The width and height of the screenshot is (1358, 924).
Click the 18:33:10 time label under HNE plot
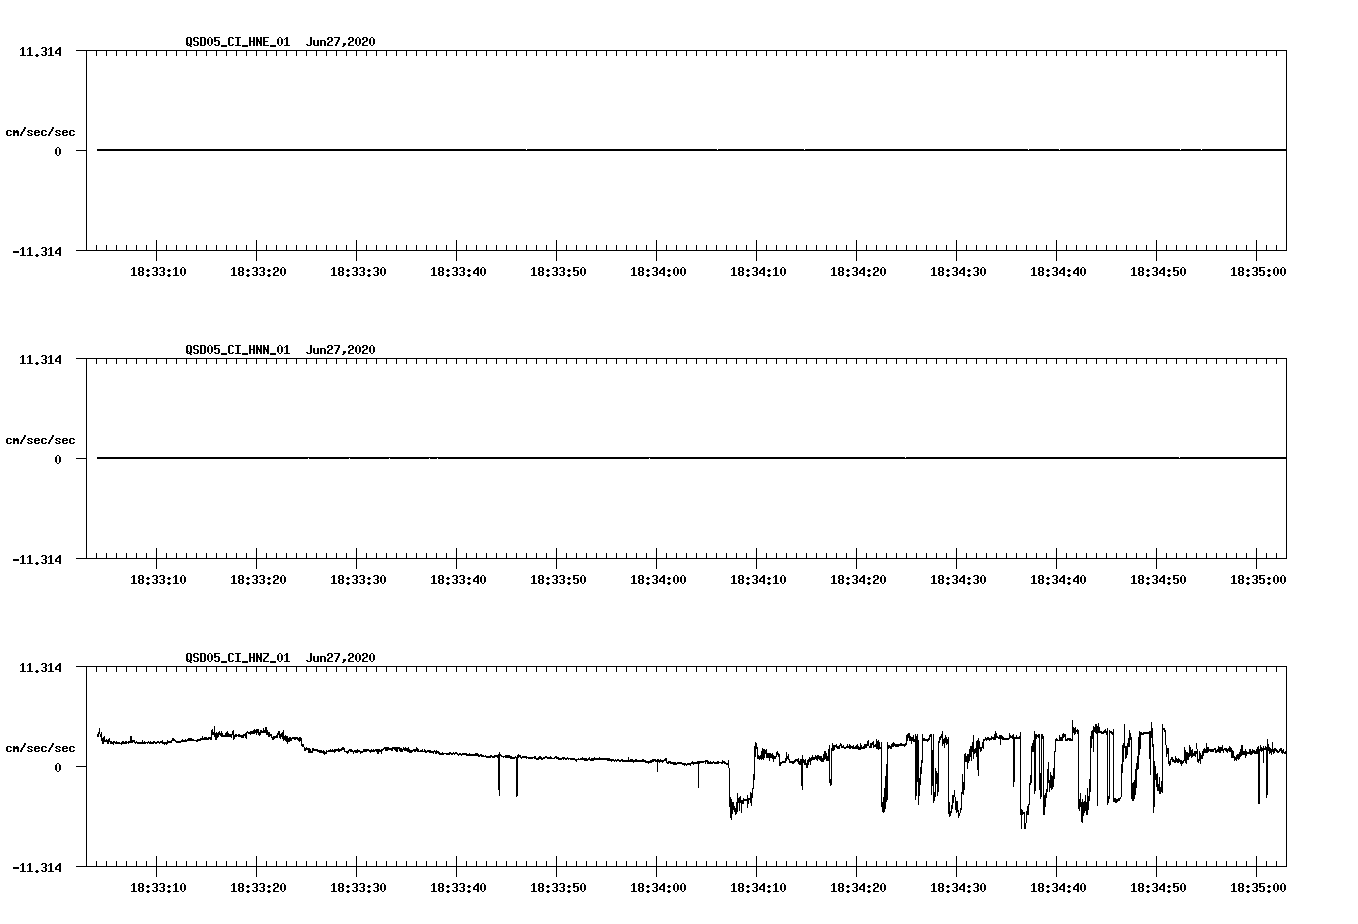pos(158,272)
